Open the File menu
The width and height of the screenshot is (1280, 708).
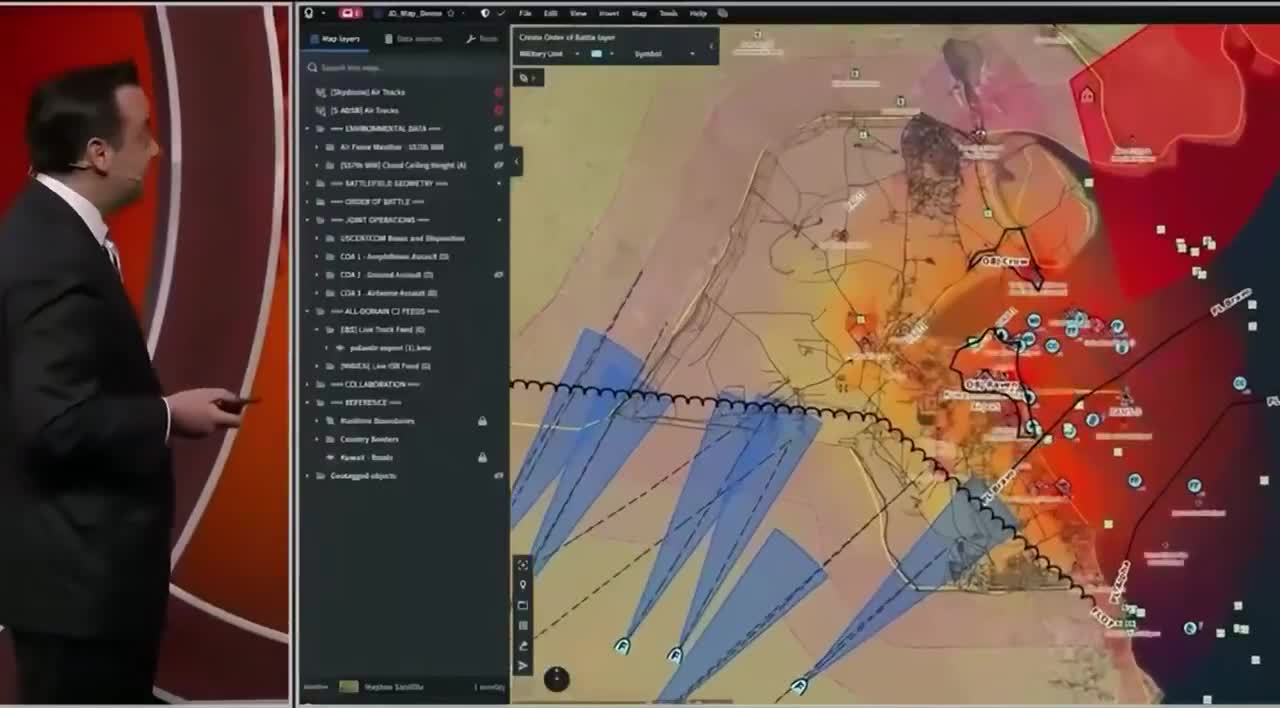[x=525, y=13]
